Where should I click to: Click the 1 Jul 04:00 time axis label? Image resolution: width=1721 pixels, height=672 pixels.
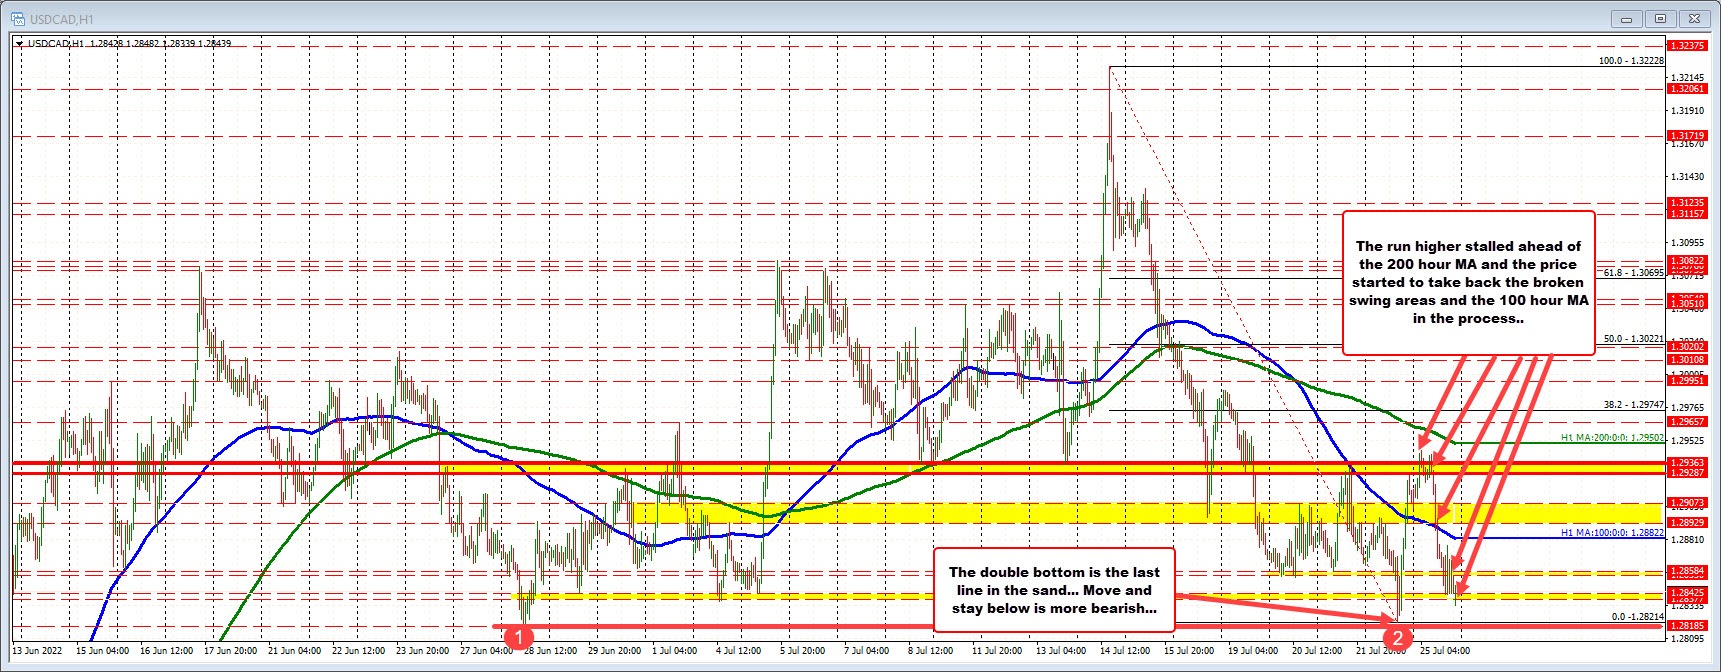tap(674, 650)
